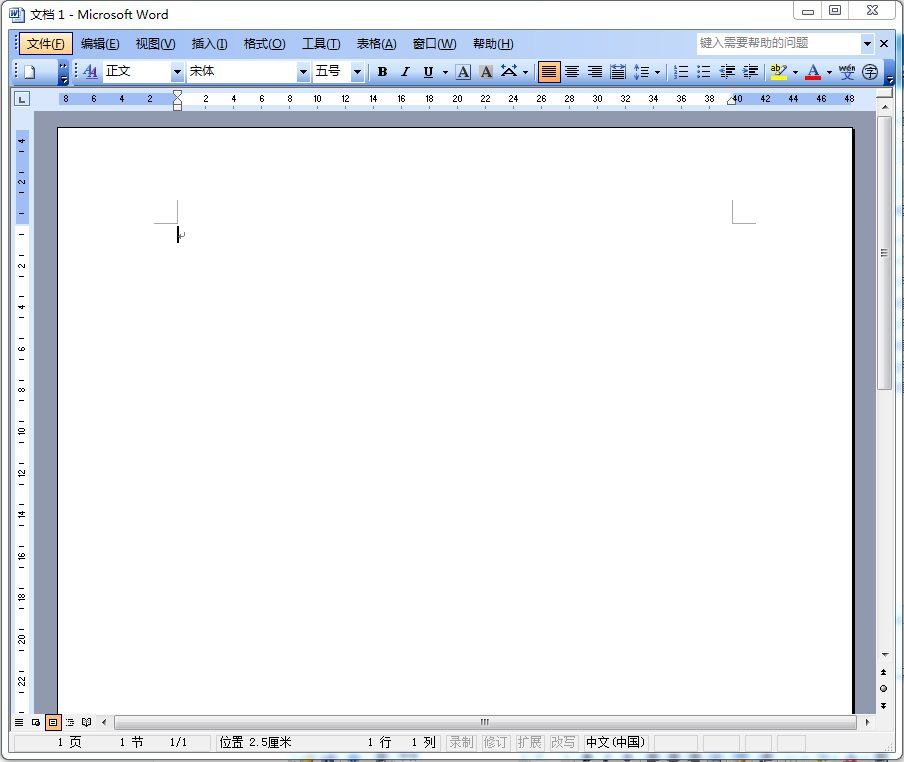The image size is (904, 762).
Task: Toggle bulleted list
Action: point(703,72)
